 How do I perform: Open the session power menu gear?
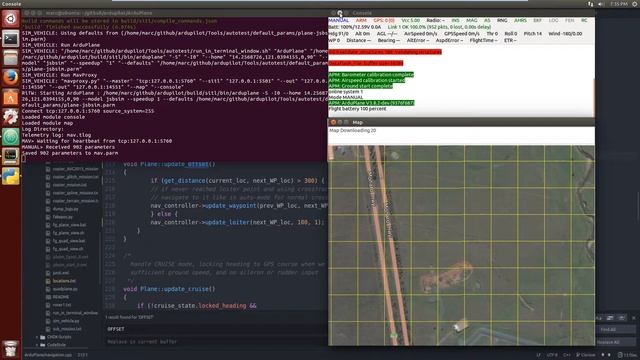635,4
